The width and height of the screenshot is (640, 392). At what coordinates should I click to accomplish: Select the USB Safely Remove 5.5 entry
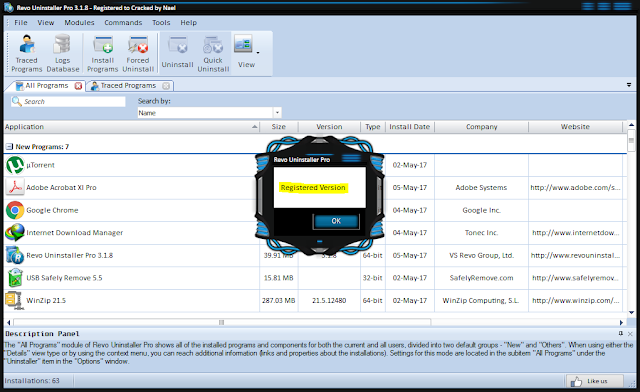[64, 278]
